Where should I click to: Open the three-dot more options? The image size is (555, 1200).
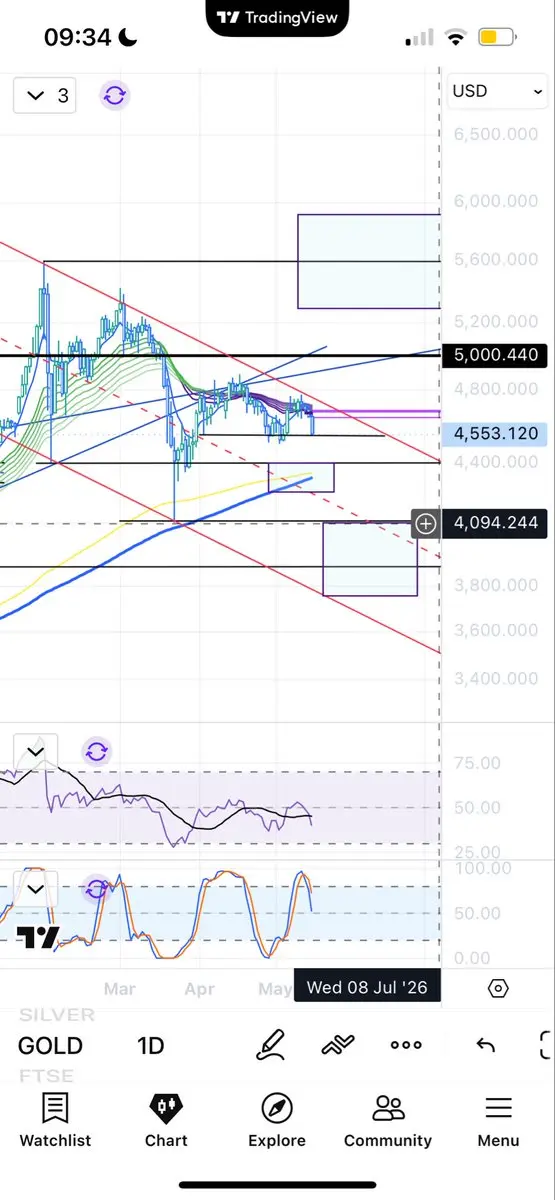pos(406,1045)
